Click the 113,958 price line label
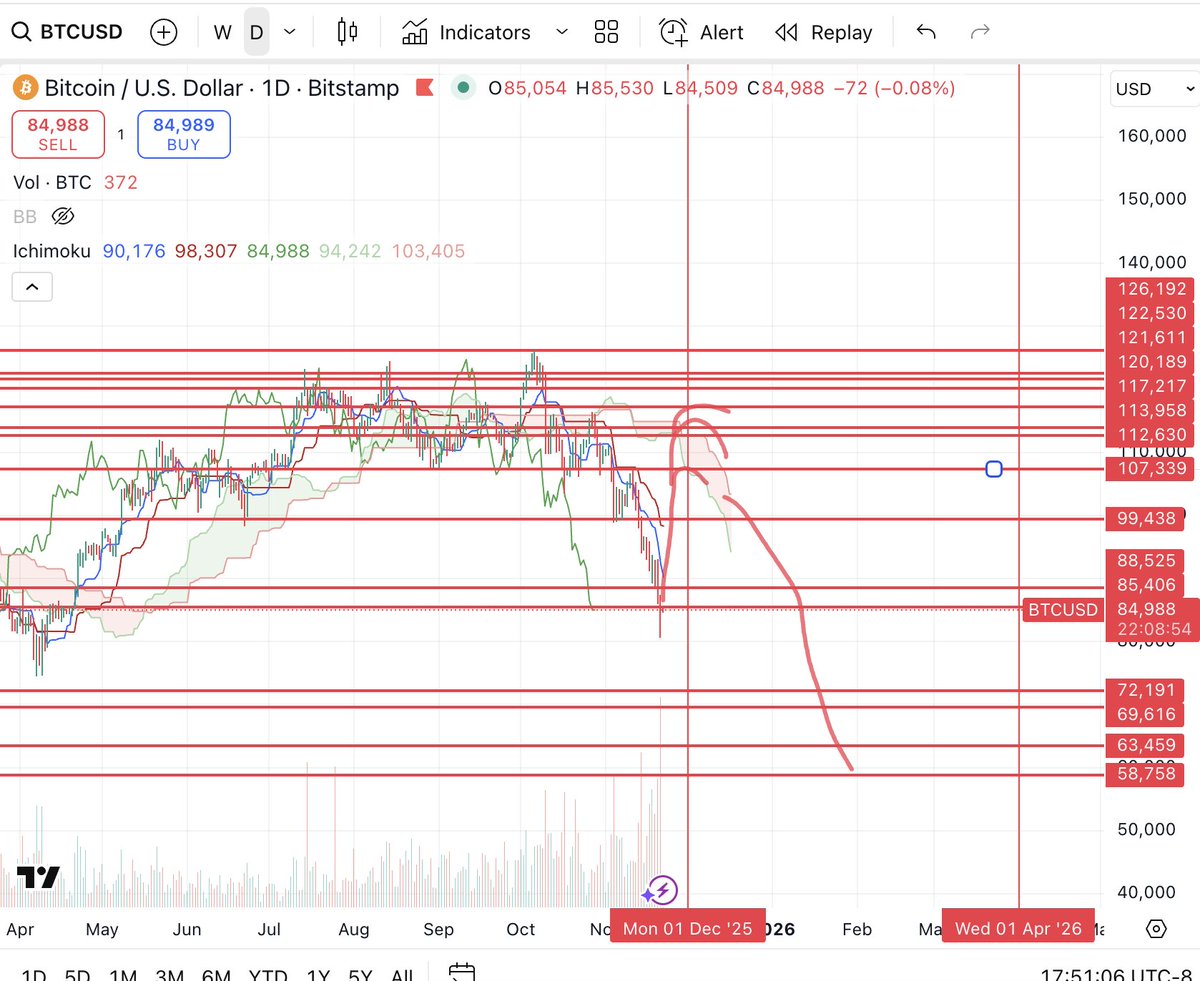Screen dimensions: 1200x981 tap(1152, 410)
